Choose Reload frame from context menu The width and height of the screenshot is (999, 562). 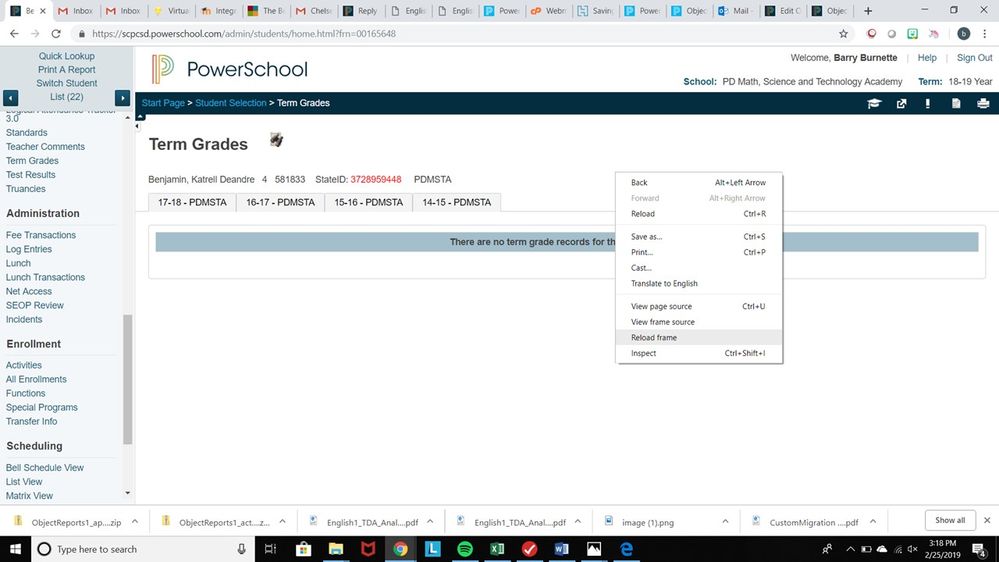(x=699, y=338)
